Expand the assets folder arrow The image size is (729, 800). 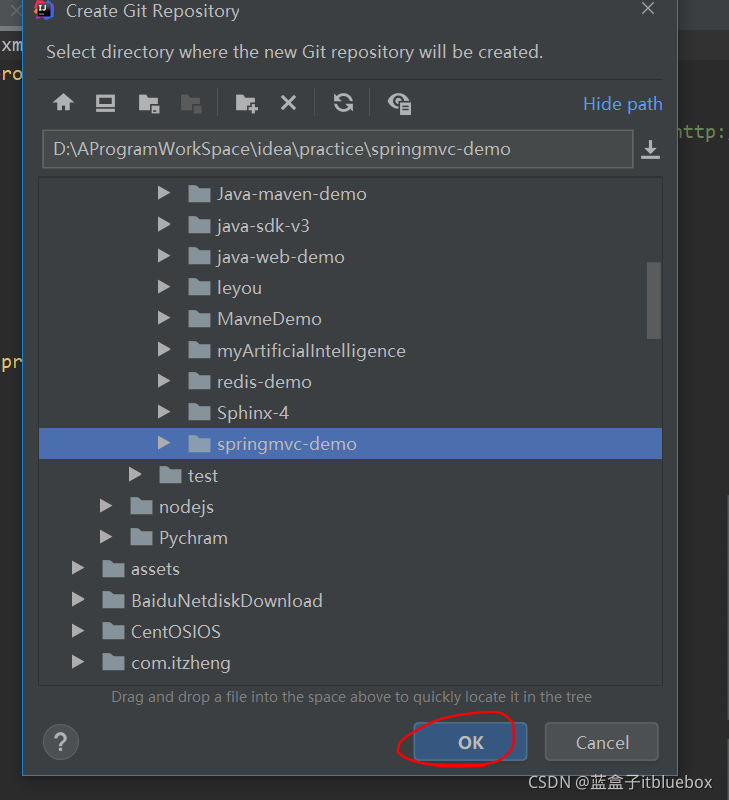(x=78, y=568)
